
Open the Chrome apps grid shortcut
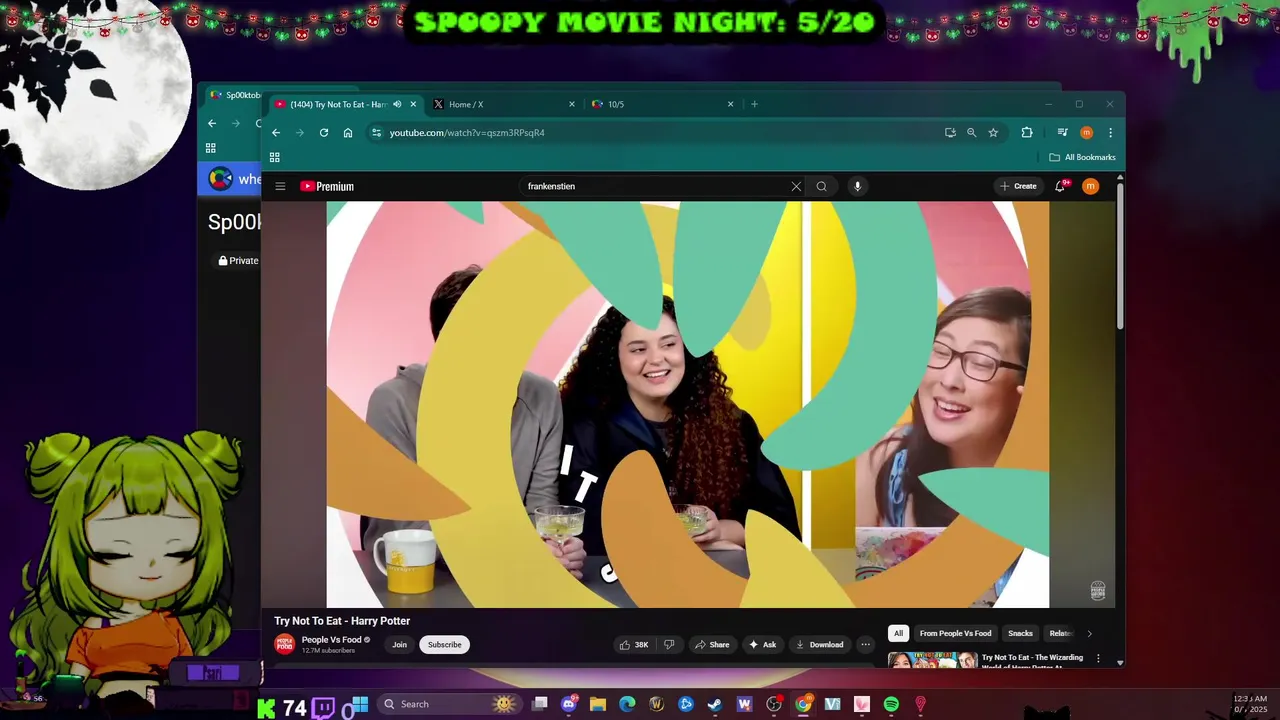coord(274,157)
